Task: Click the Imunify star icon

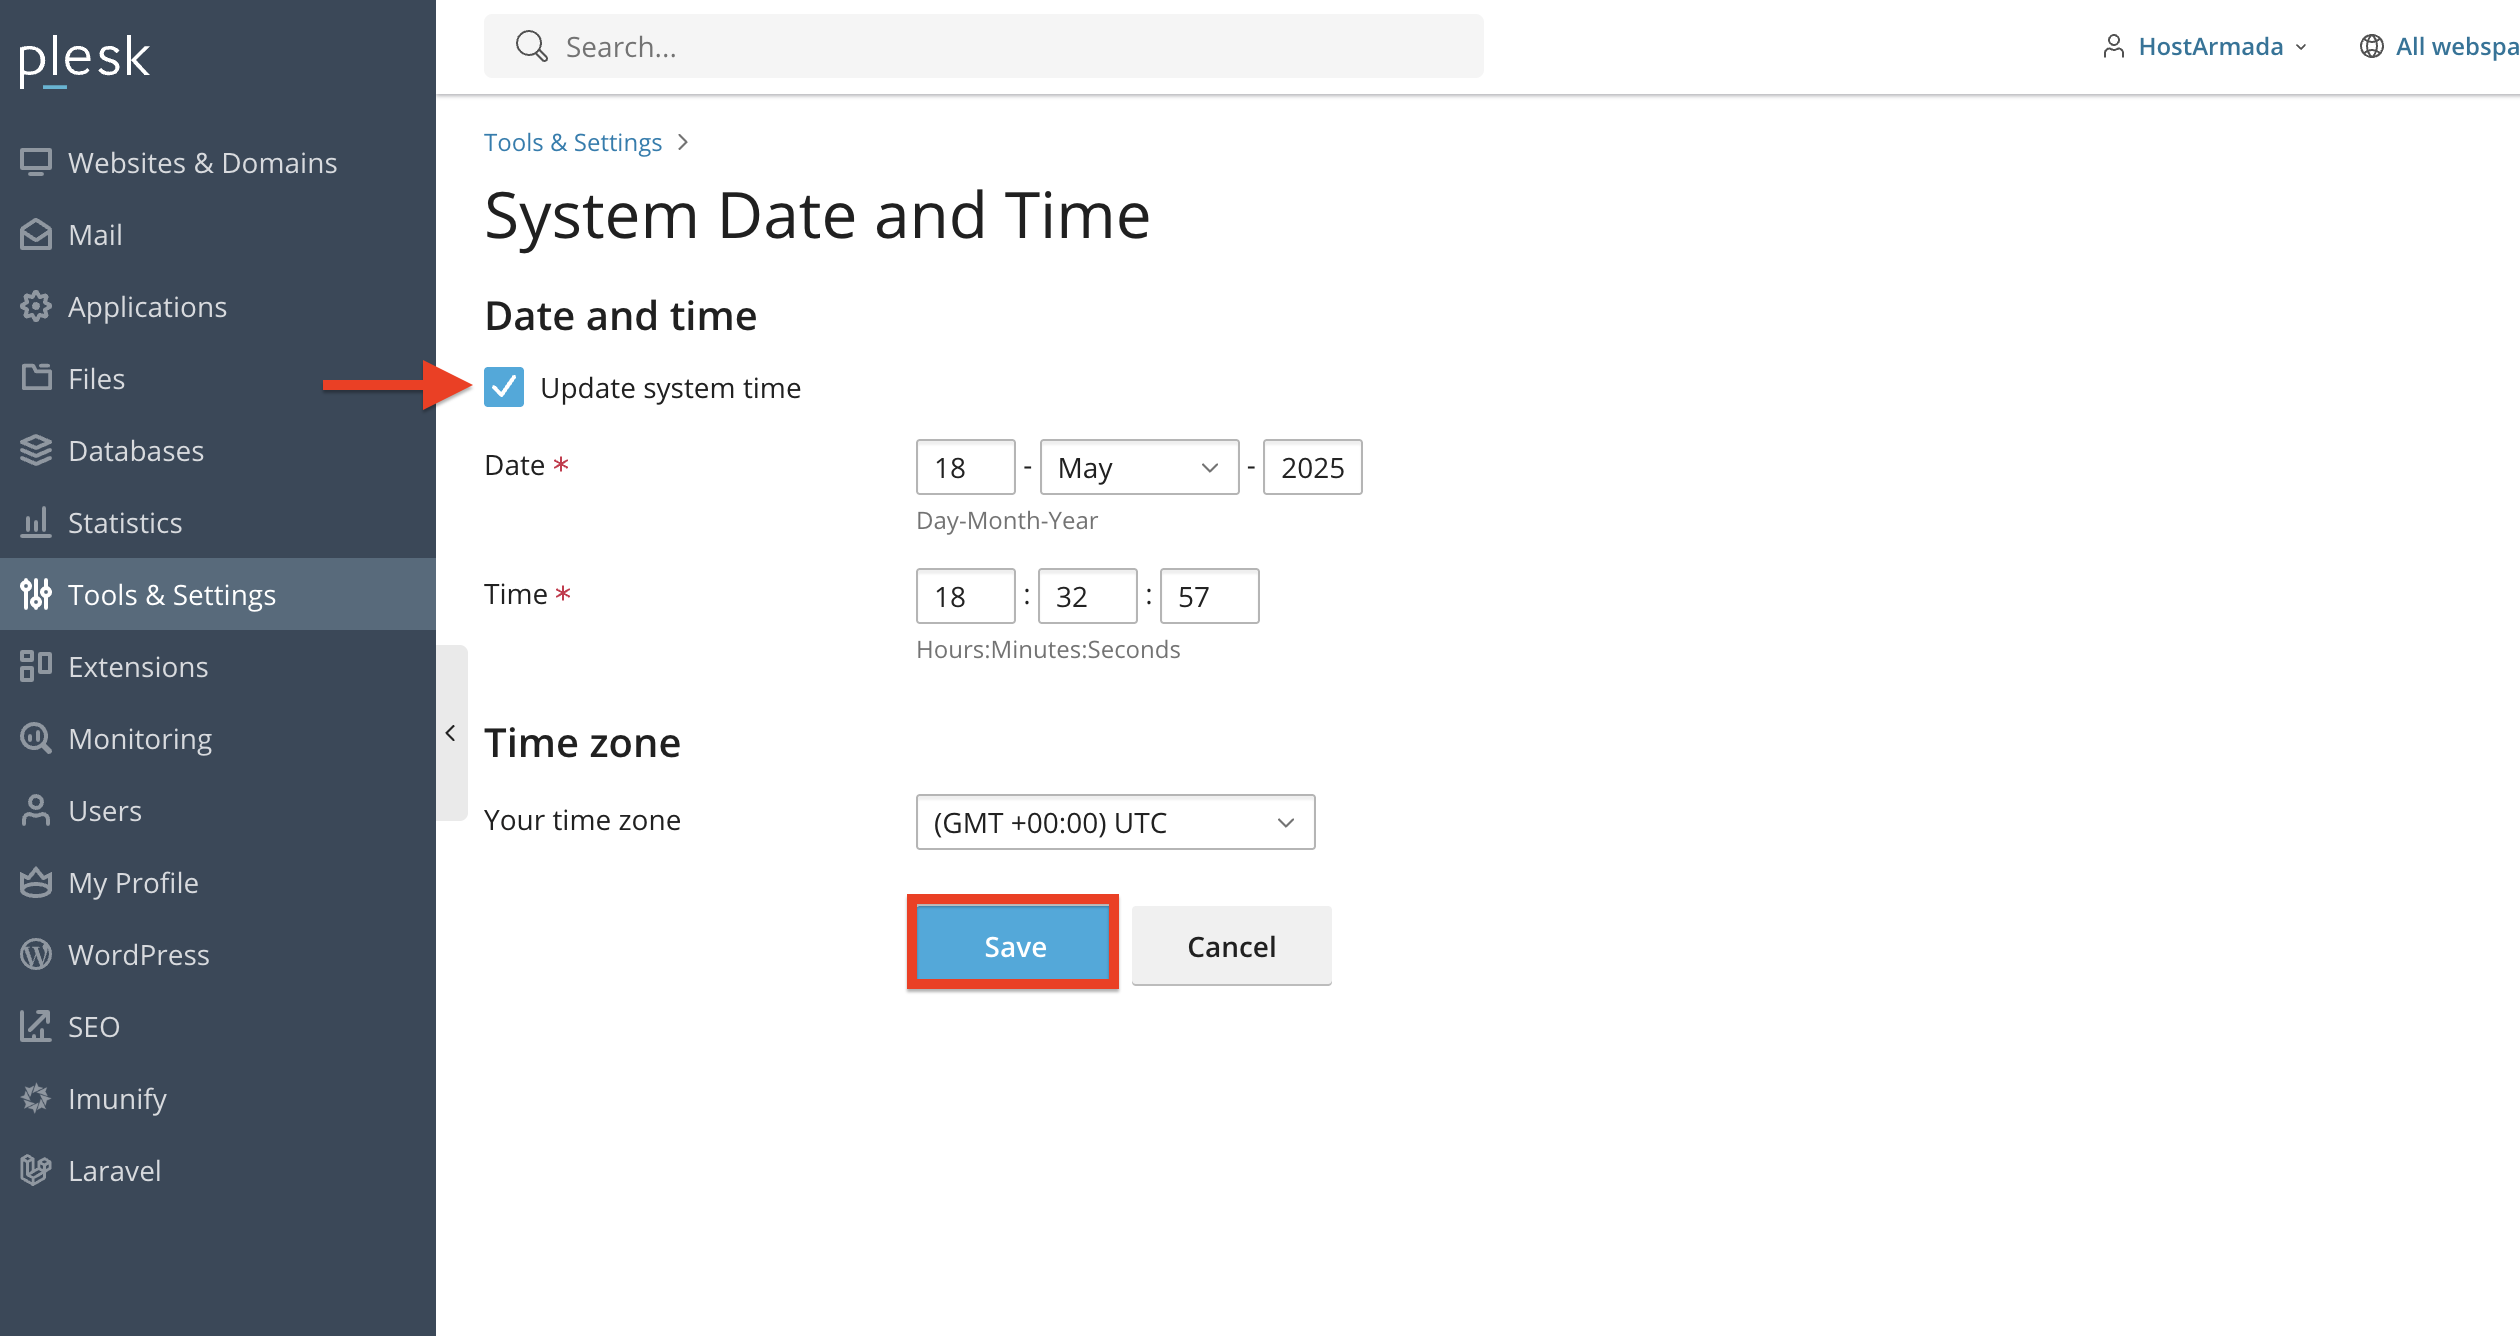Action: 36,1098
